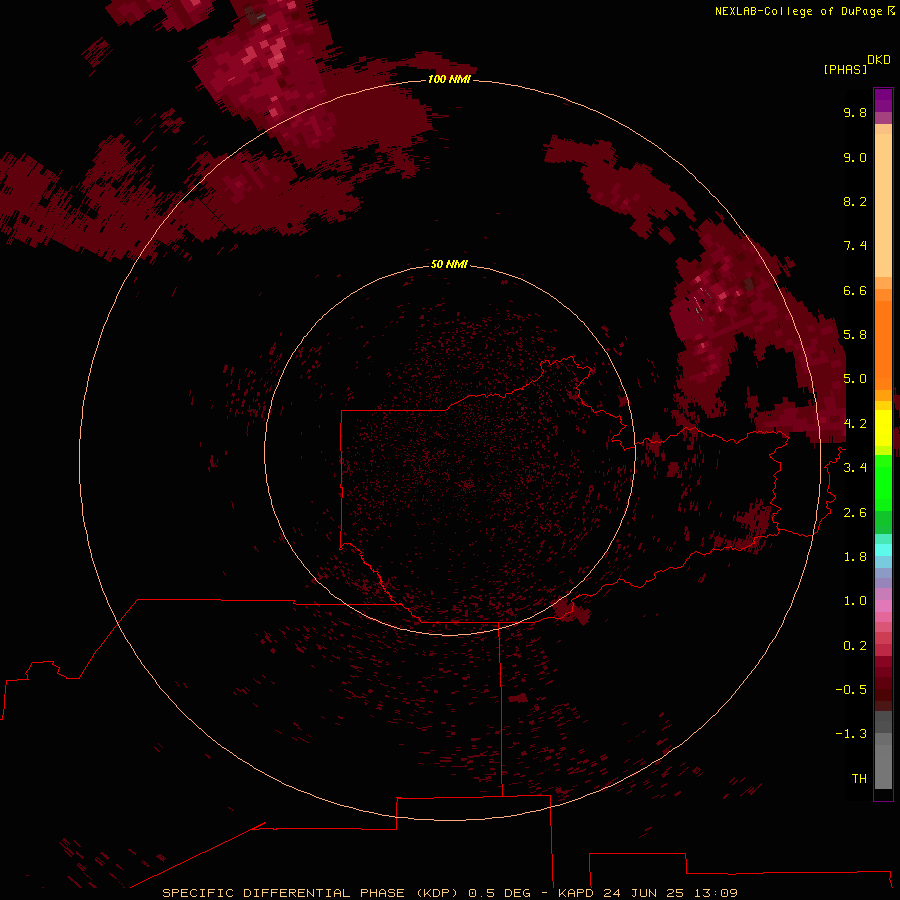Click the 4.2 value on the color scale
The image size is (900, 900).
[x=855, y=424]
